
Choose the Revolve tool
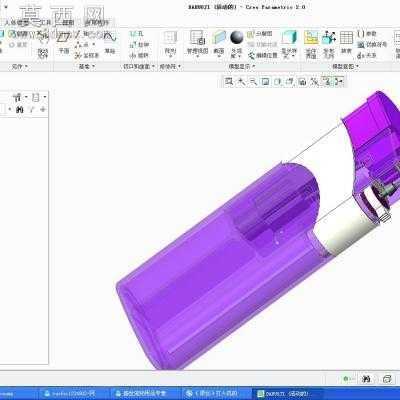pyautogui.click(x=140, y=55)
